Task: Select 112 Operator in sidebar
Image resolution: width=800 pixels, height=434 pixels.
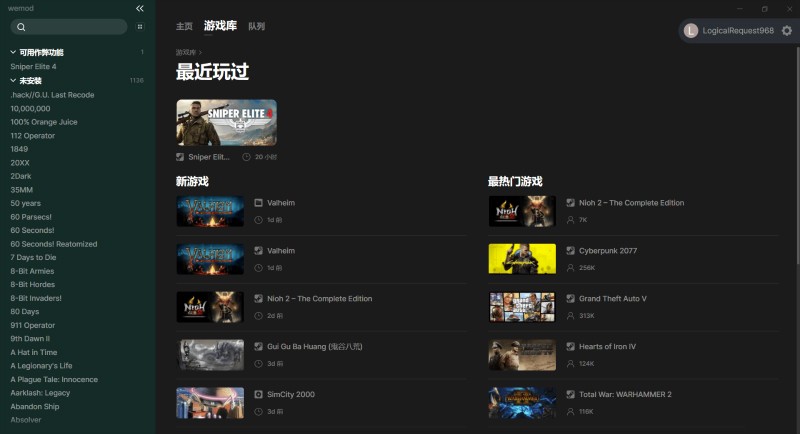Action: [33, 136]
